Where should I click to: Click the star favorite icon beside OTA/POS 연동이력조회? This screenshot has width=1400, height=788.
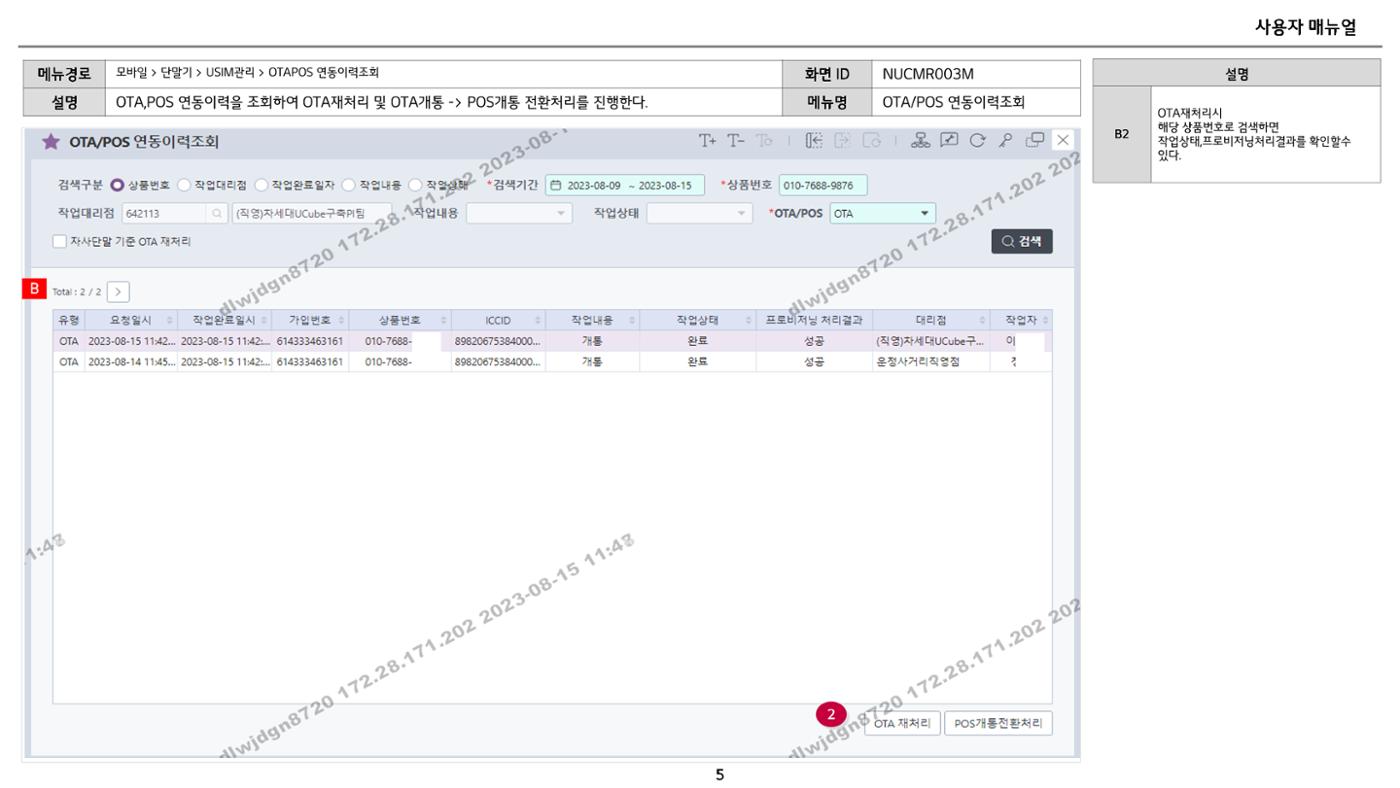point(49,141)
